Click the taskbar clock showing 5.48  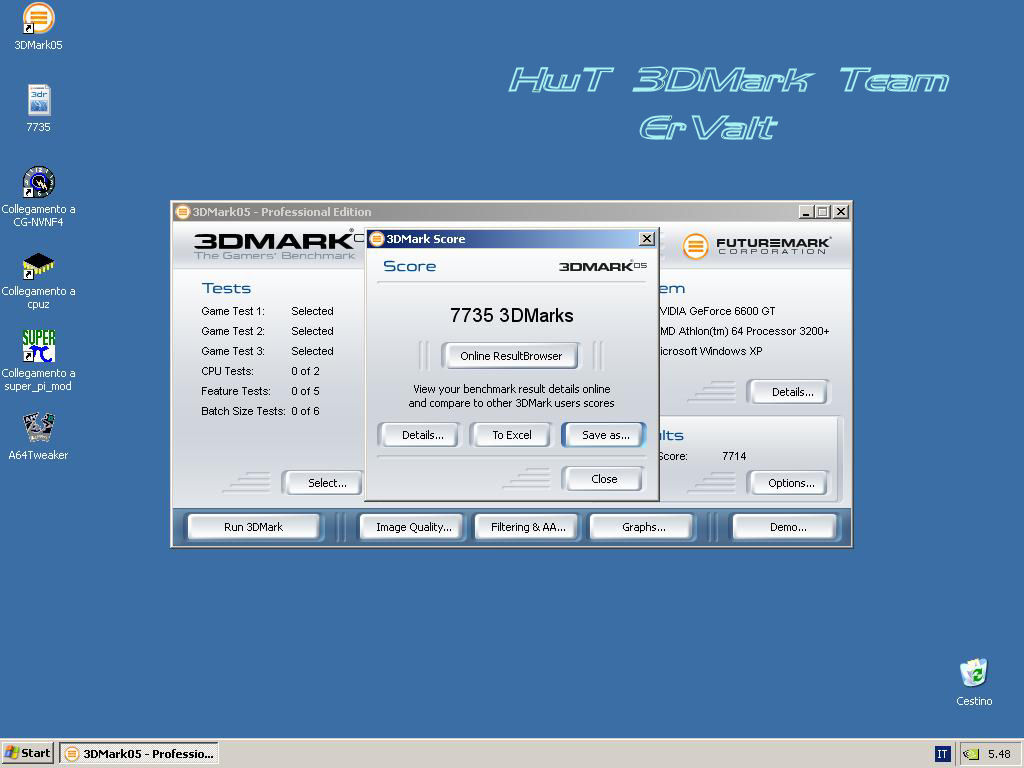click(x=999, y=754)
